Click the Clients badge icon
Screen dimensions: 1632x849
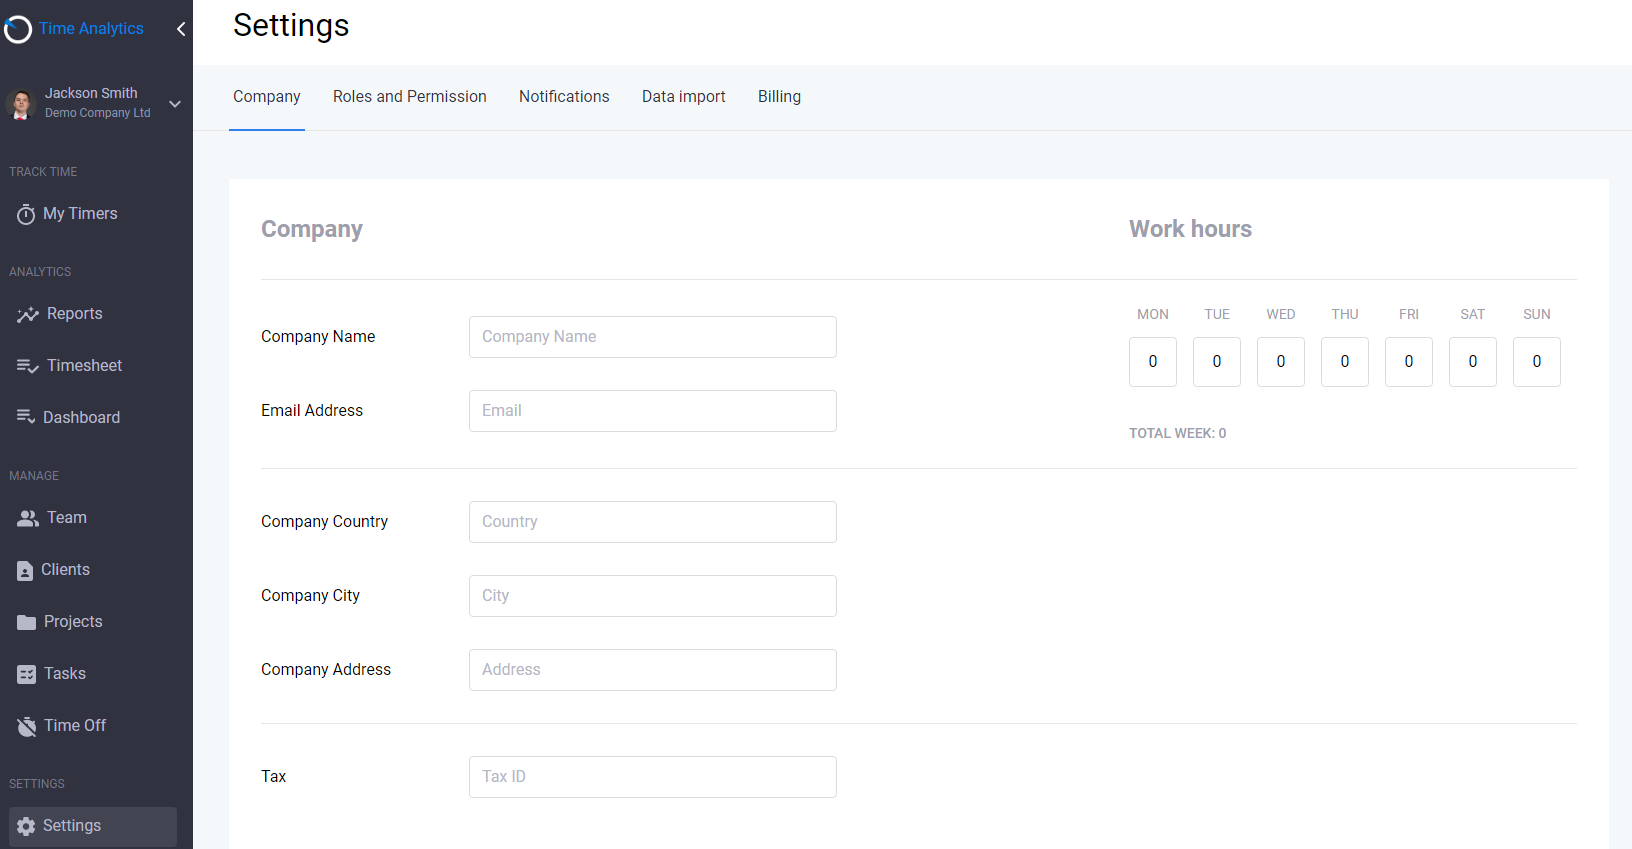(25, 571)
